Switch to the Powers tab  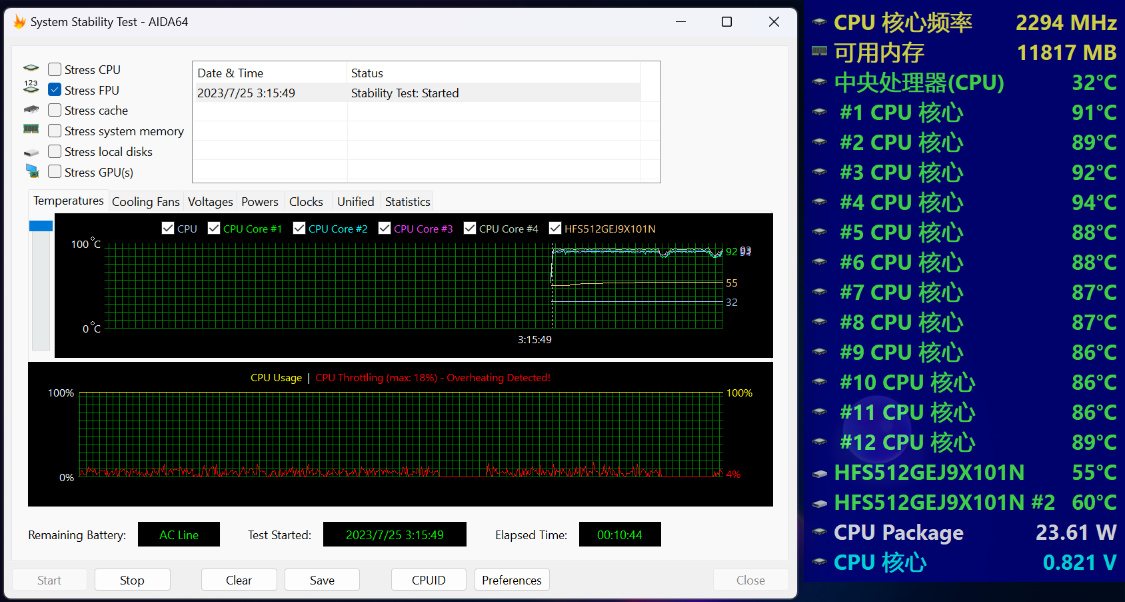click(260, 202)
